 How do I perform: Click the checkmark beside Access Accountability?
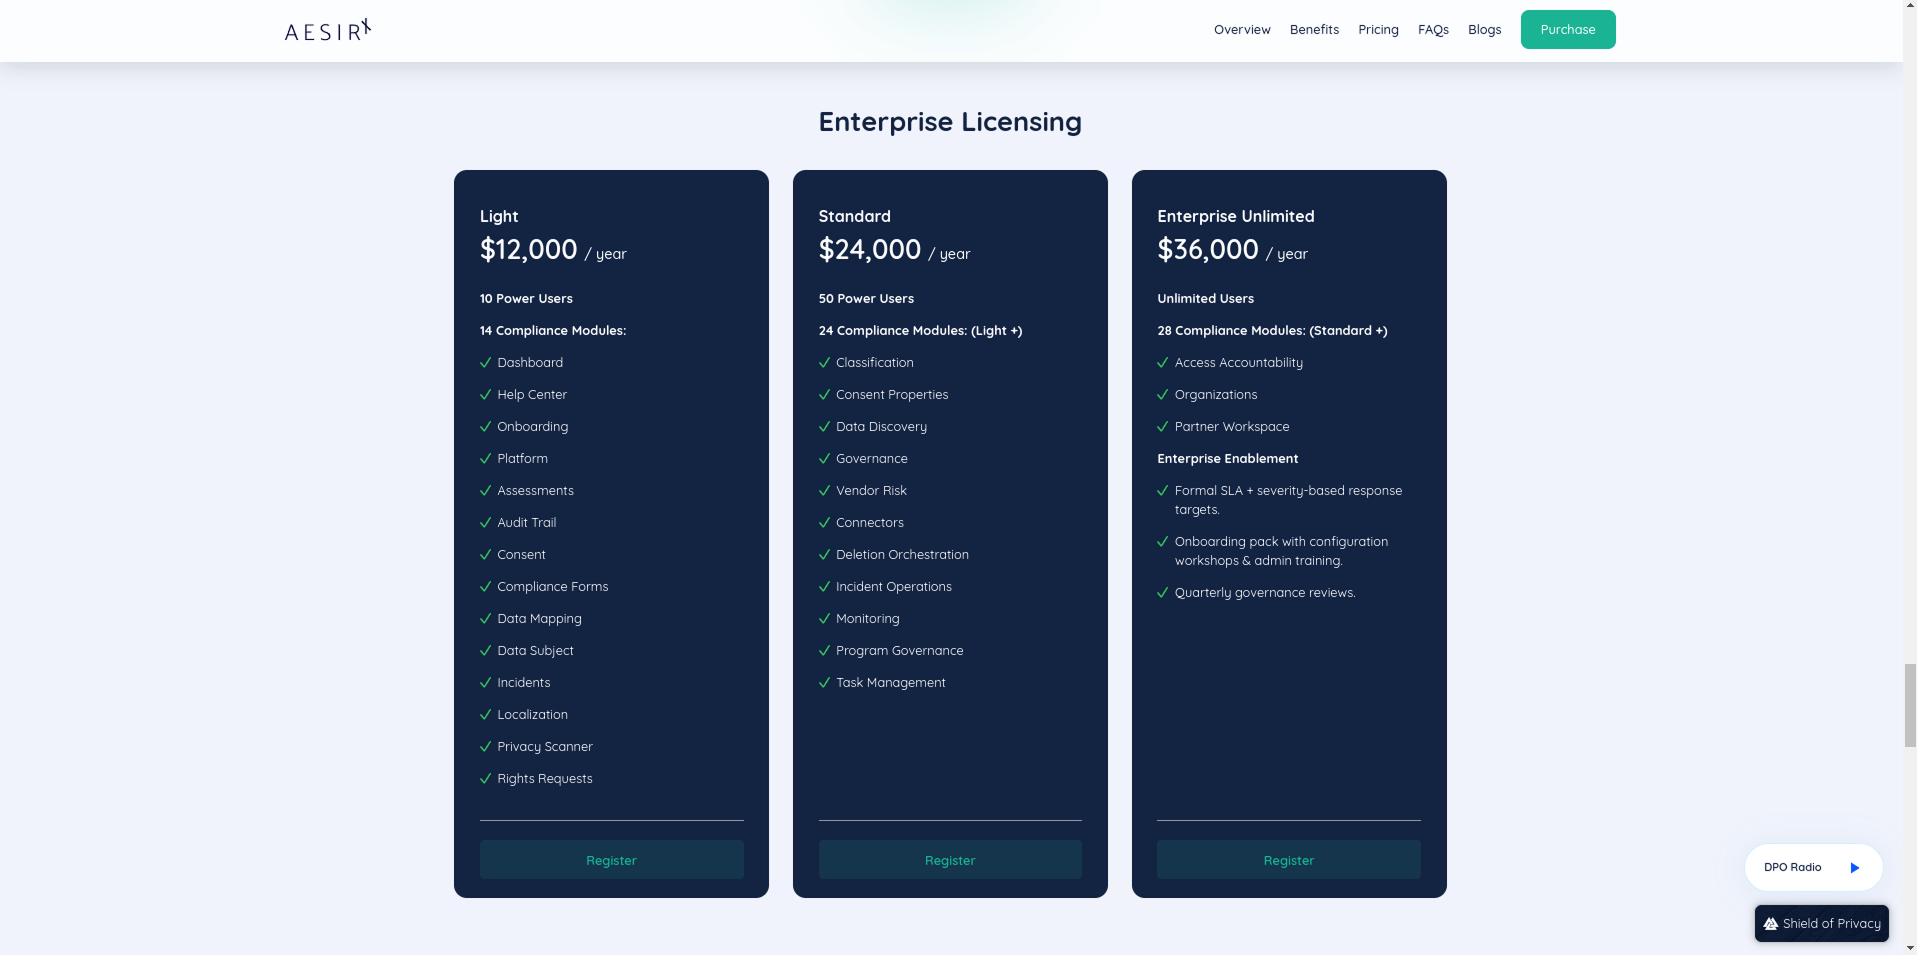tap(1163, 363)
